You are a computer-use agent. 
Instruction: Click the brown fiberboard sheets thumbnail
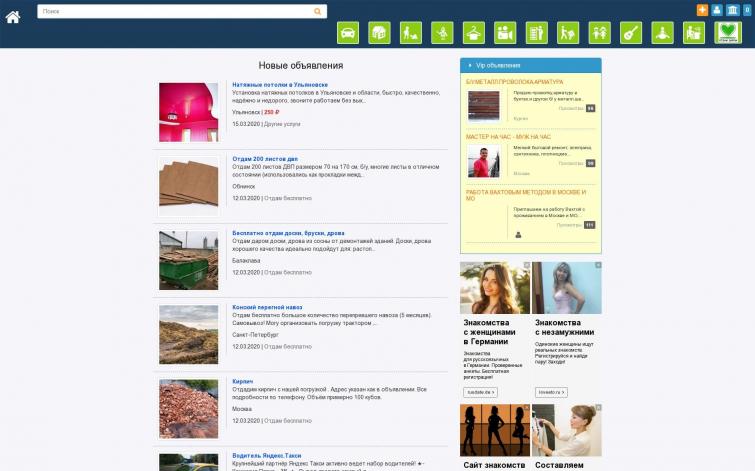(189, 186)
